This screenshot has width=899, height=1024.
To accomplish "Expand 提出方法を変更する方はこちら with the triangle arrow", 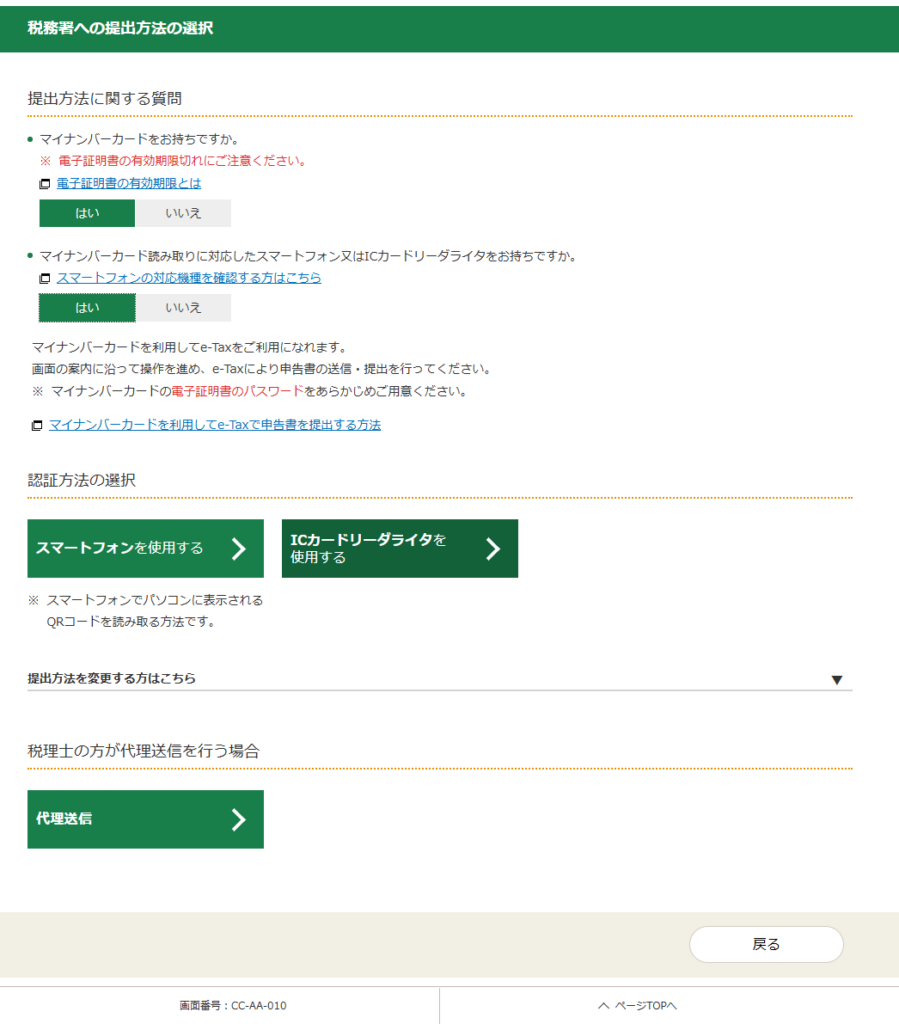I will click(837, 680).
